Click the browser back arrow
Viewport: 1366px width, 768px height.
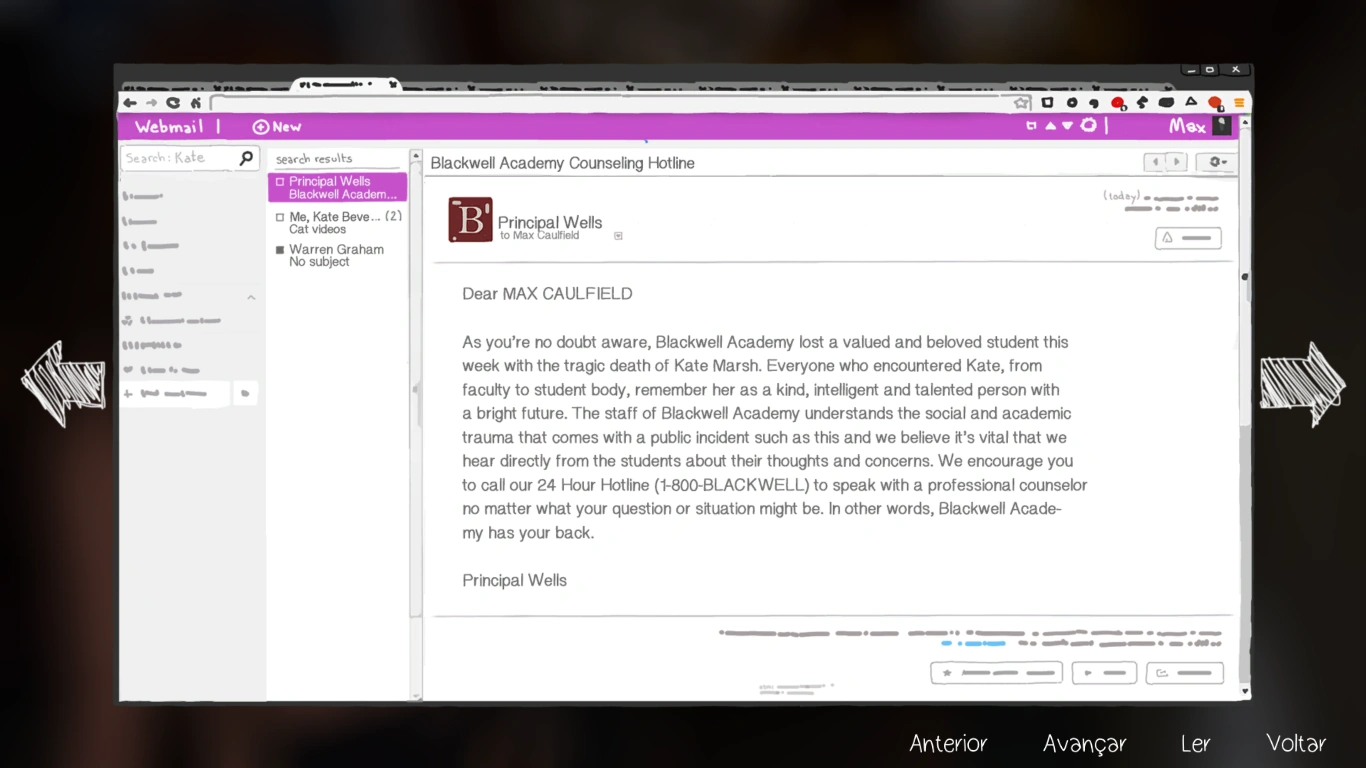pos(130,103)
